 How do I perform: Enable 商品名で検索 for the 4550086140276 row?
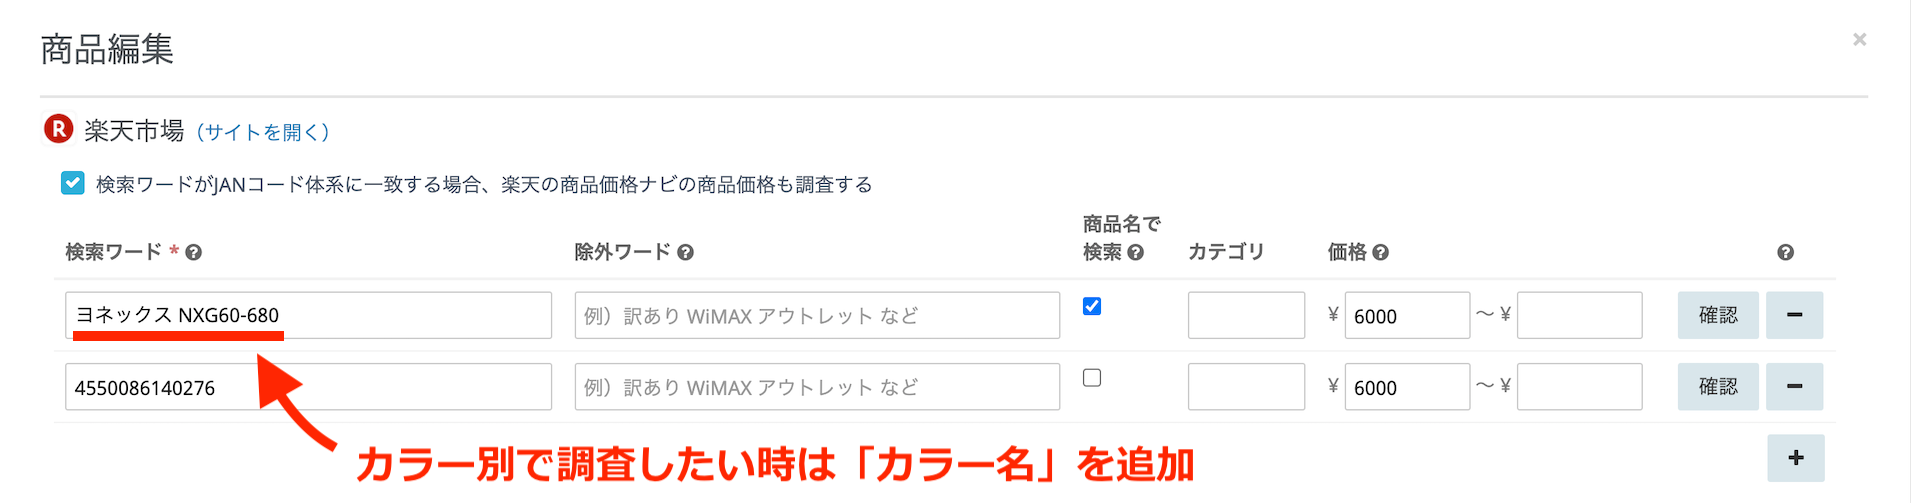point(1092,378)
